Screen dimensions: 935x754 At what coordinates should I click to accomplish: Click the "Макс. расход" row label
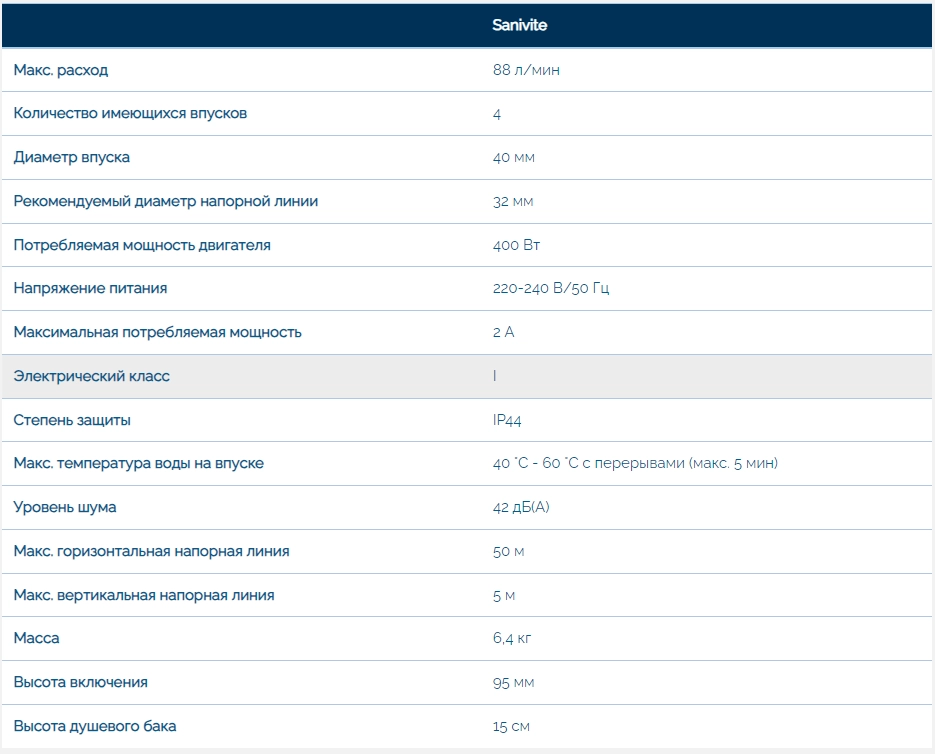pyautogui.click(x=60, y=70)
